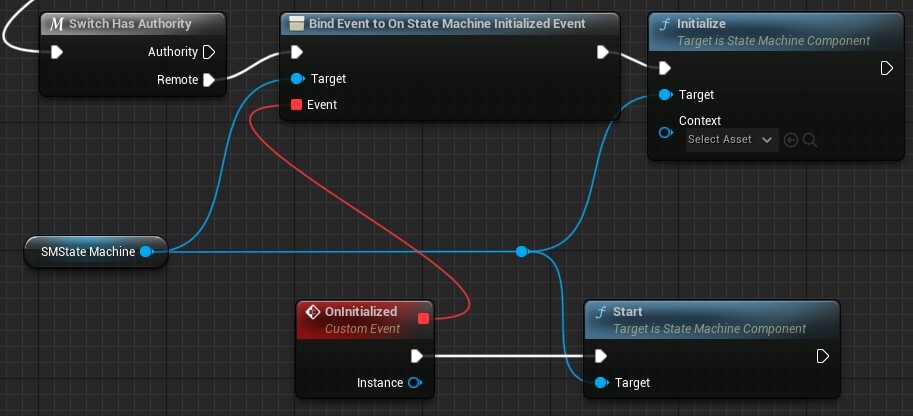Click the Authority execution output pin
Viewport: 913px width, 416px height.
pyautogui.click(x=209, y=52)
